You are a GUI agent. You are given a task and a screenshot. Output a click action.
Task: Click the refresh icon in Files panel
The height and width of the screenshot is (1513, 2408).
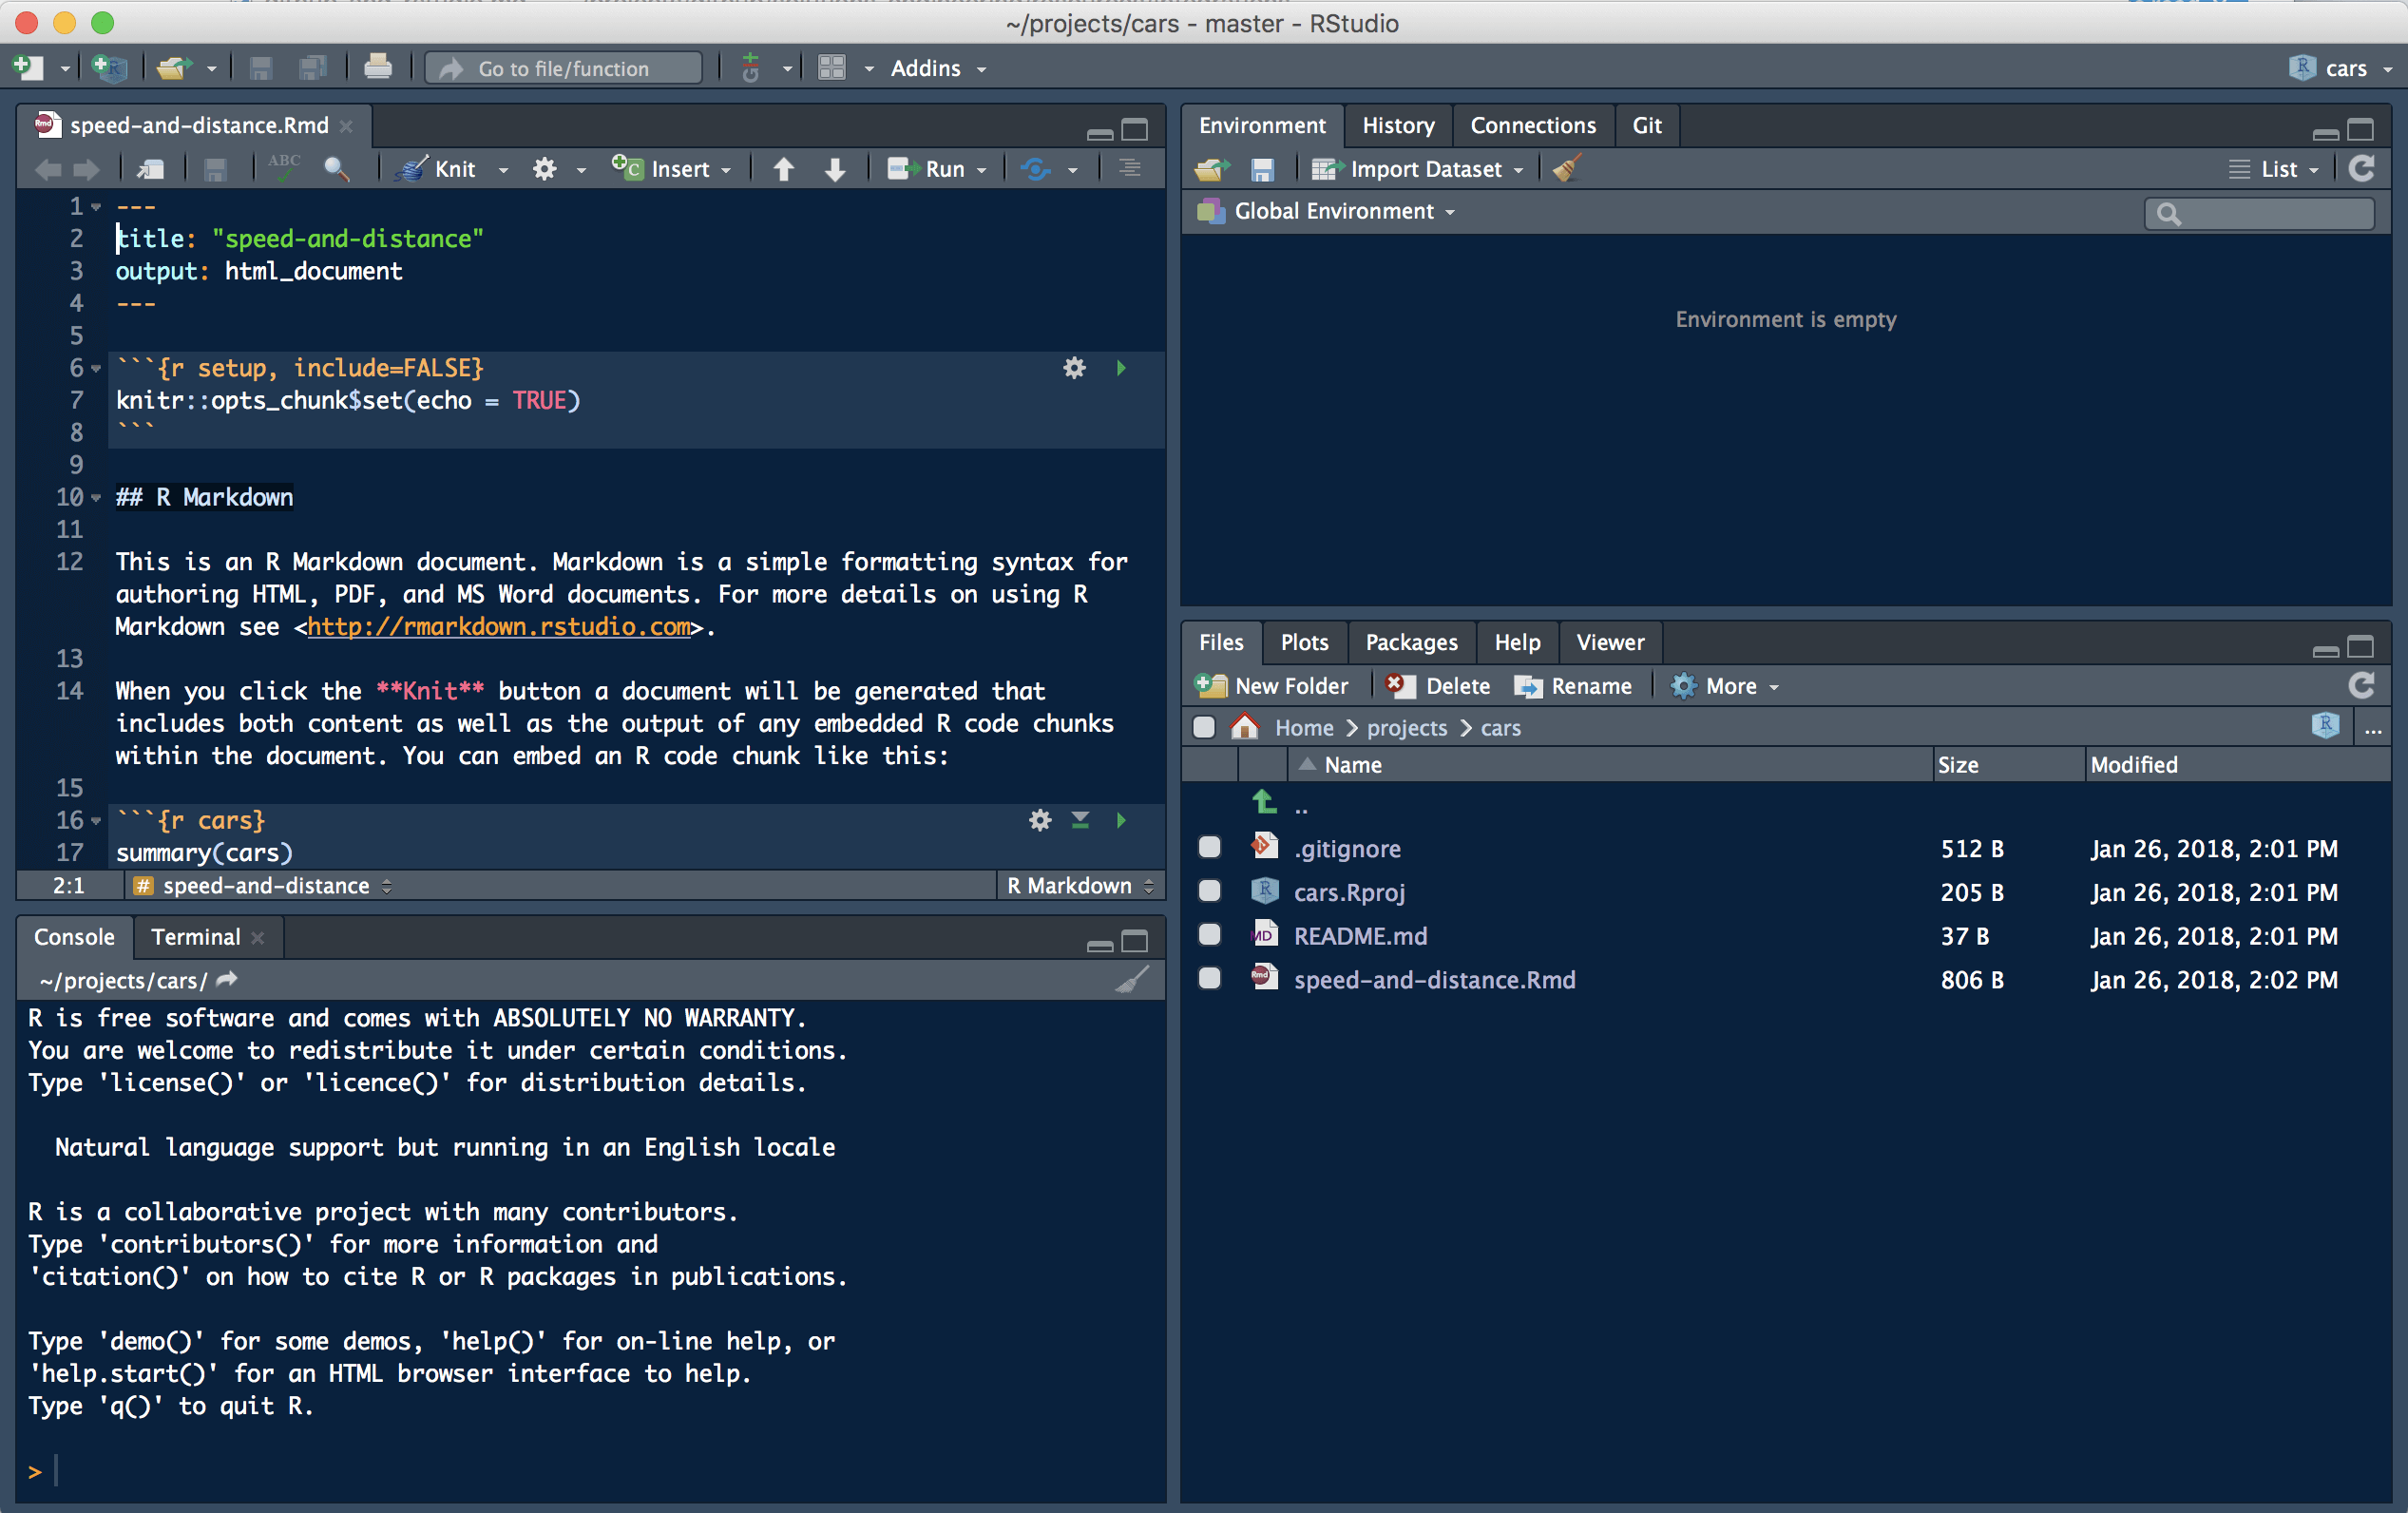pyautogui.click(x=2360, y=685)
